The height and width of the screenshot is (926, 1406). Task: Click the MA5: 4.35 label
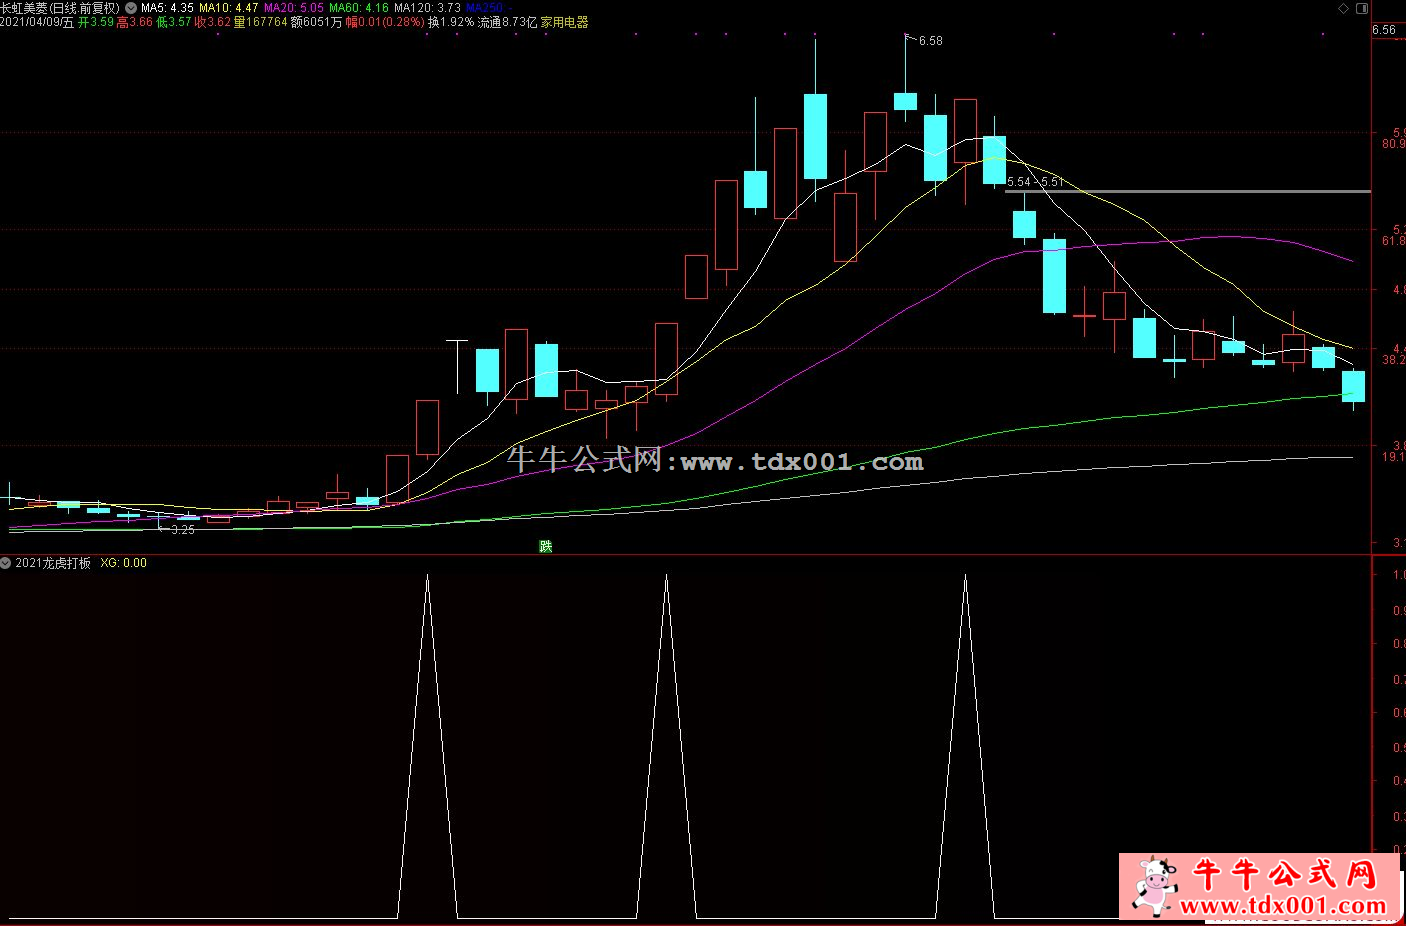point(167,8)
